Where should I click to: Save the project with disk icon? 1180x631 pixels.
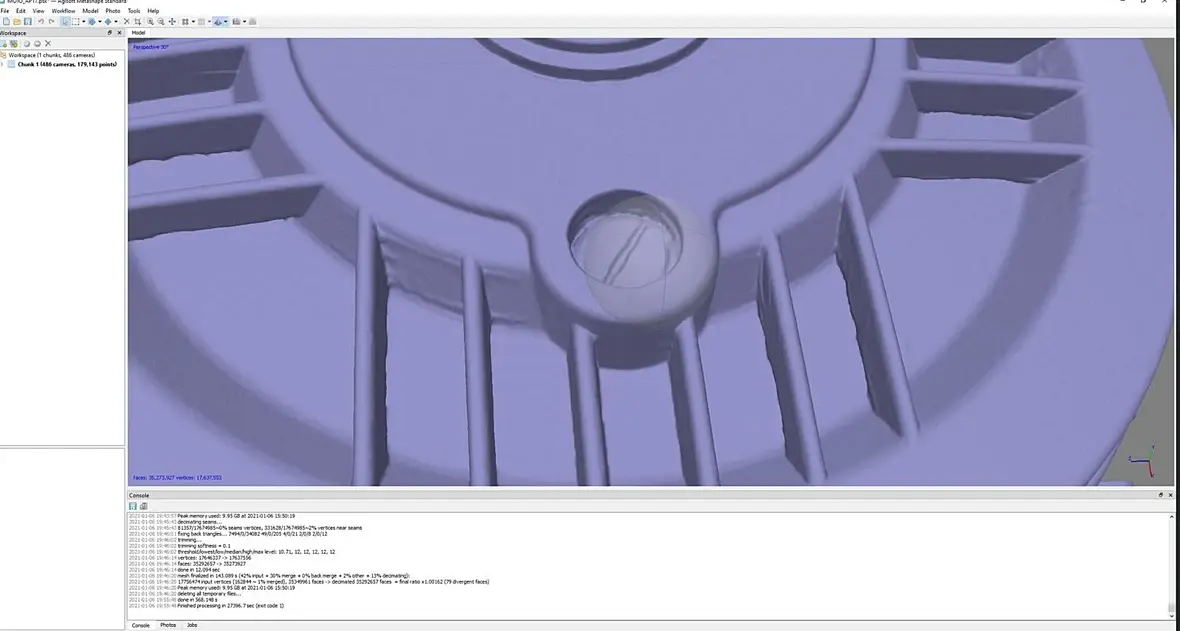[28, 22]
